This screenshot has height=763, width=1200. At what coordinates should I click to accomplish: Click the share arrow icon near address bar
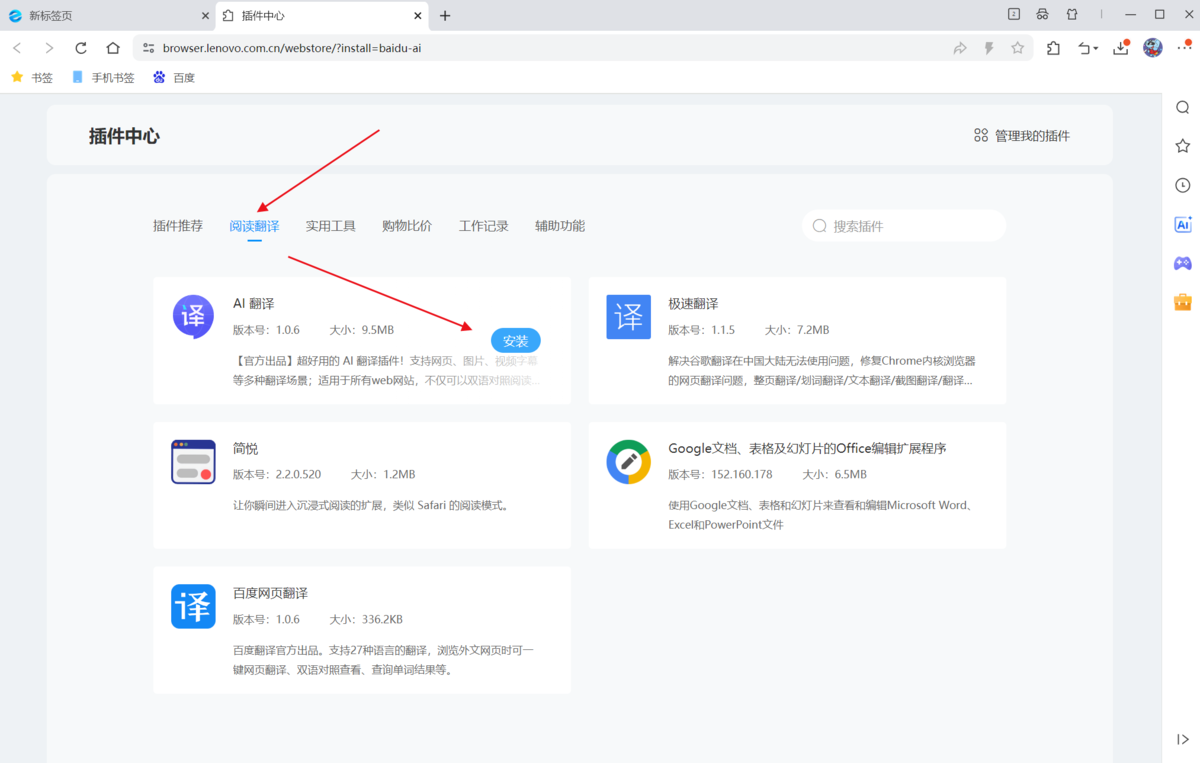[959, 47]
